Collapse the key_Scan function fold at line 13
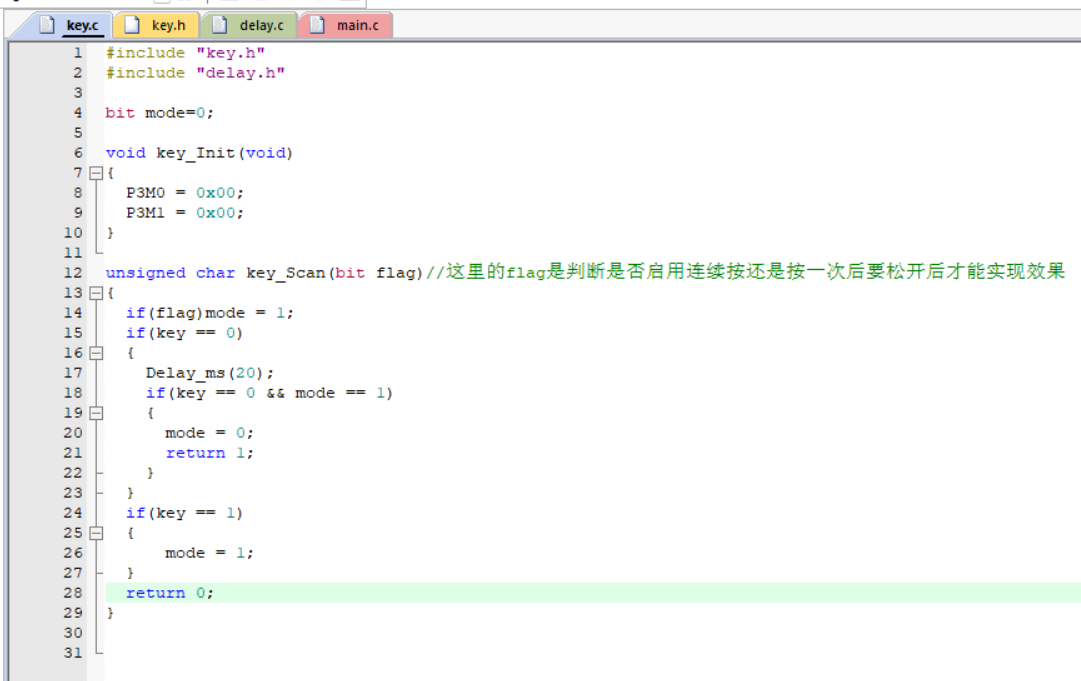 pos(96,293)
